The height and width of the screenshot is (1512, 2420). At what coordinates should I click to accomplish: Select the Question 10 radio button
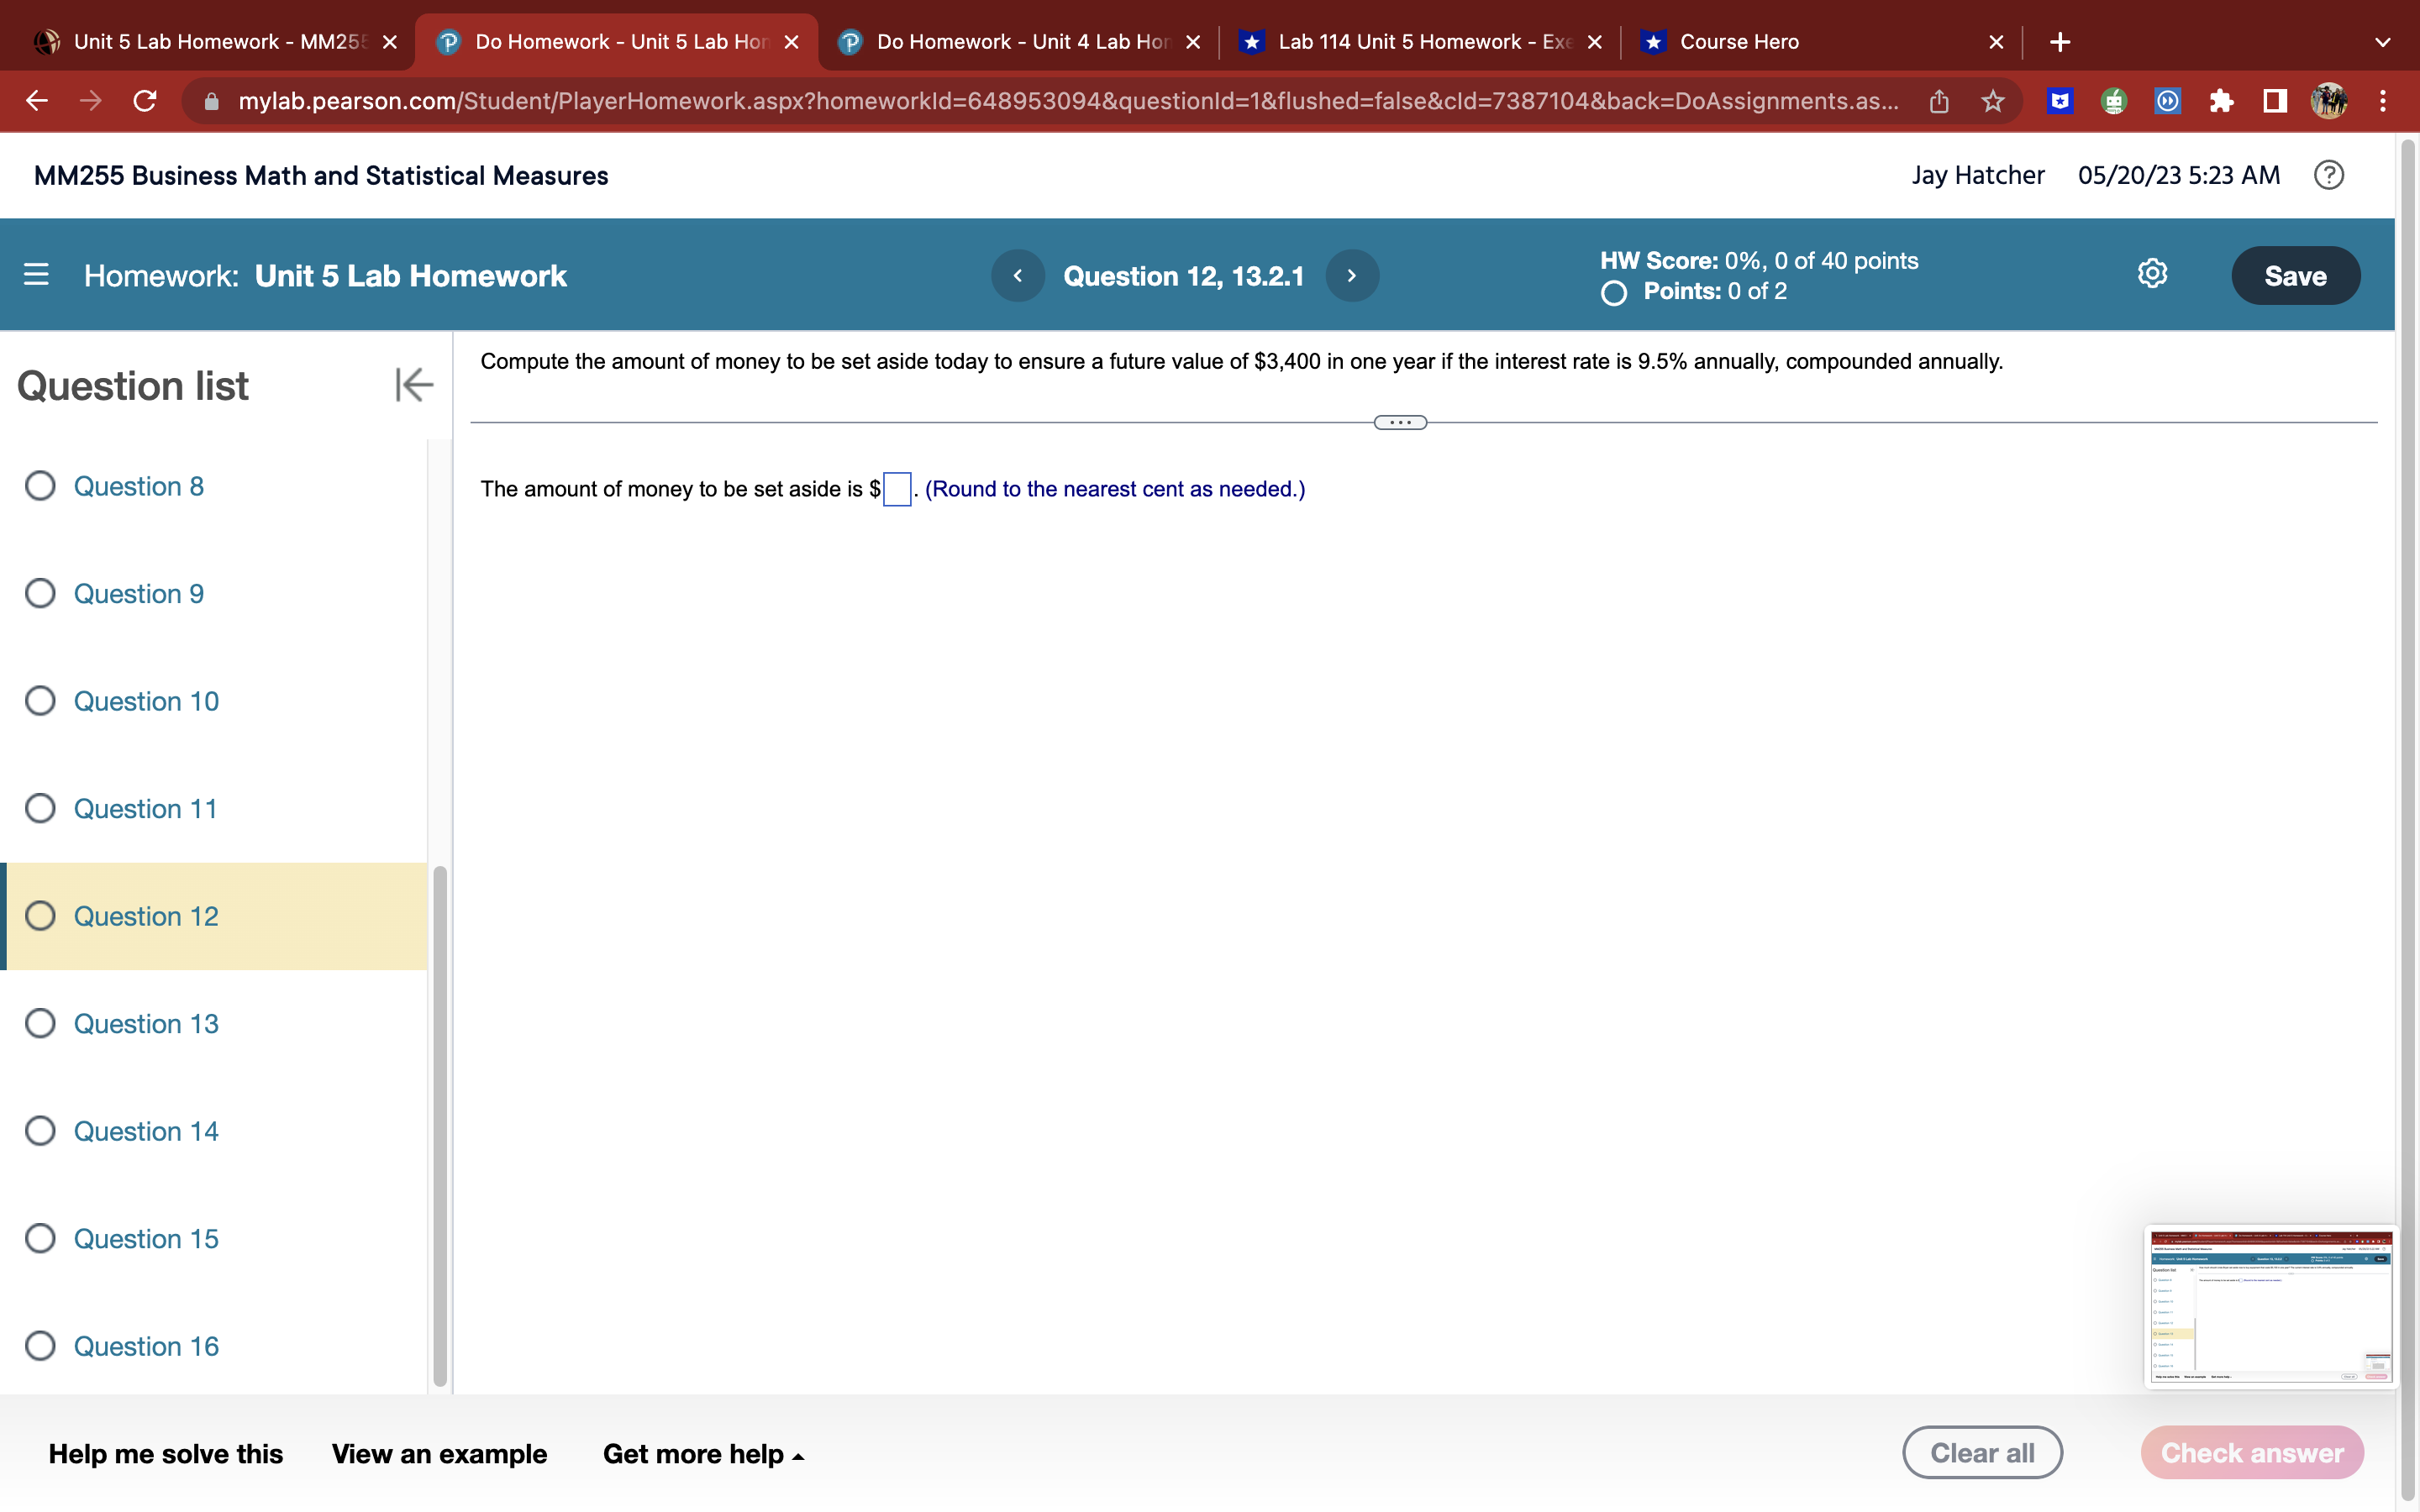tap(40, 700)
